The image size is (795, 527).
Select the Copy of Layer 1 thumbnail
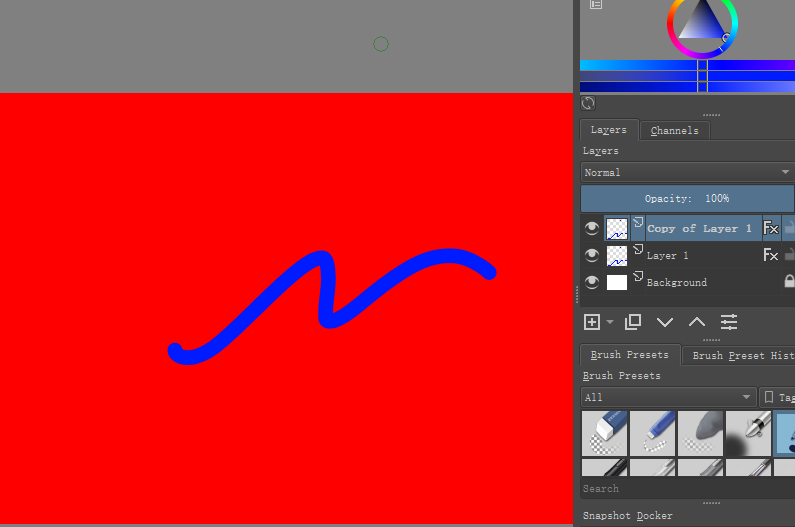(617, 229)
